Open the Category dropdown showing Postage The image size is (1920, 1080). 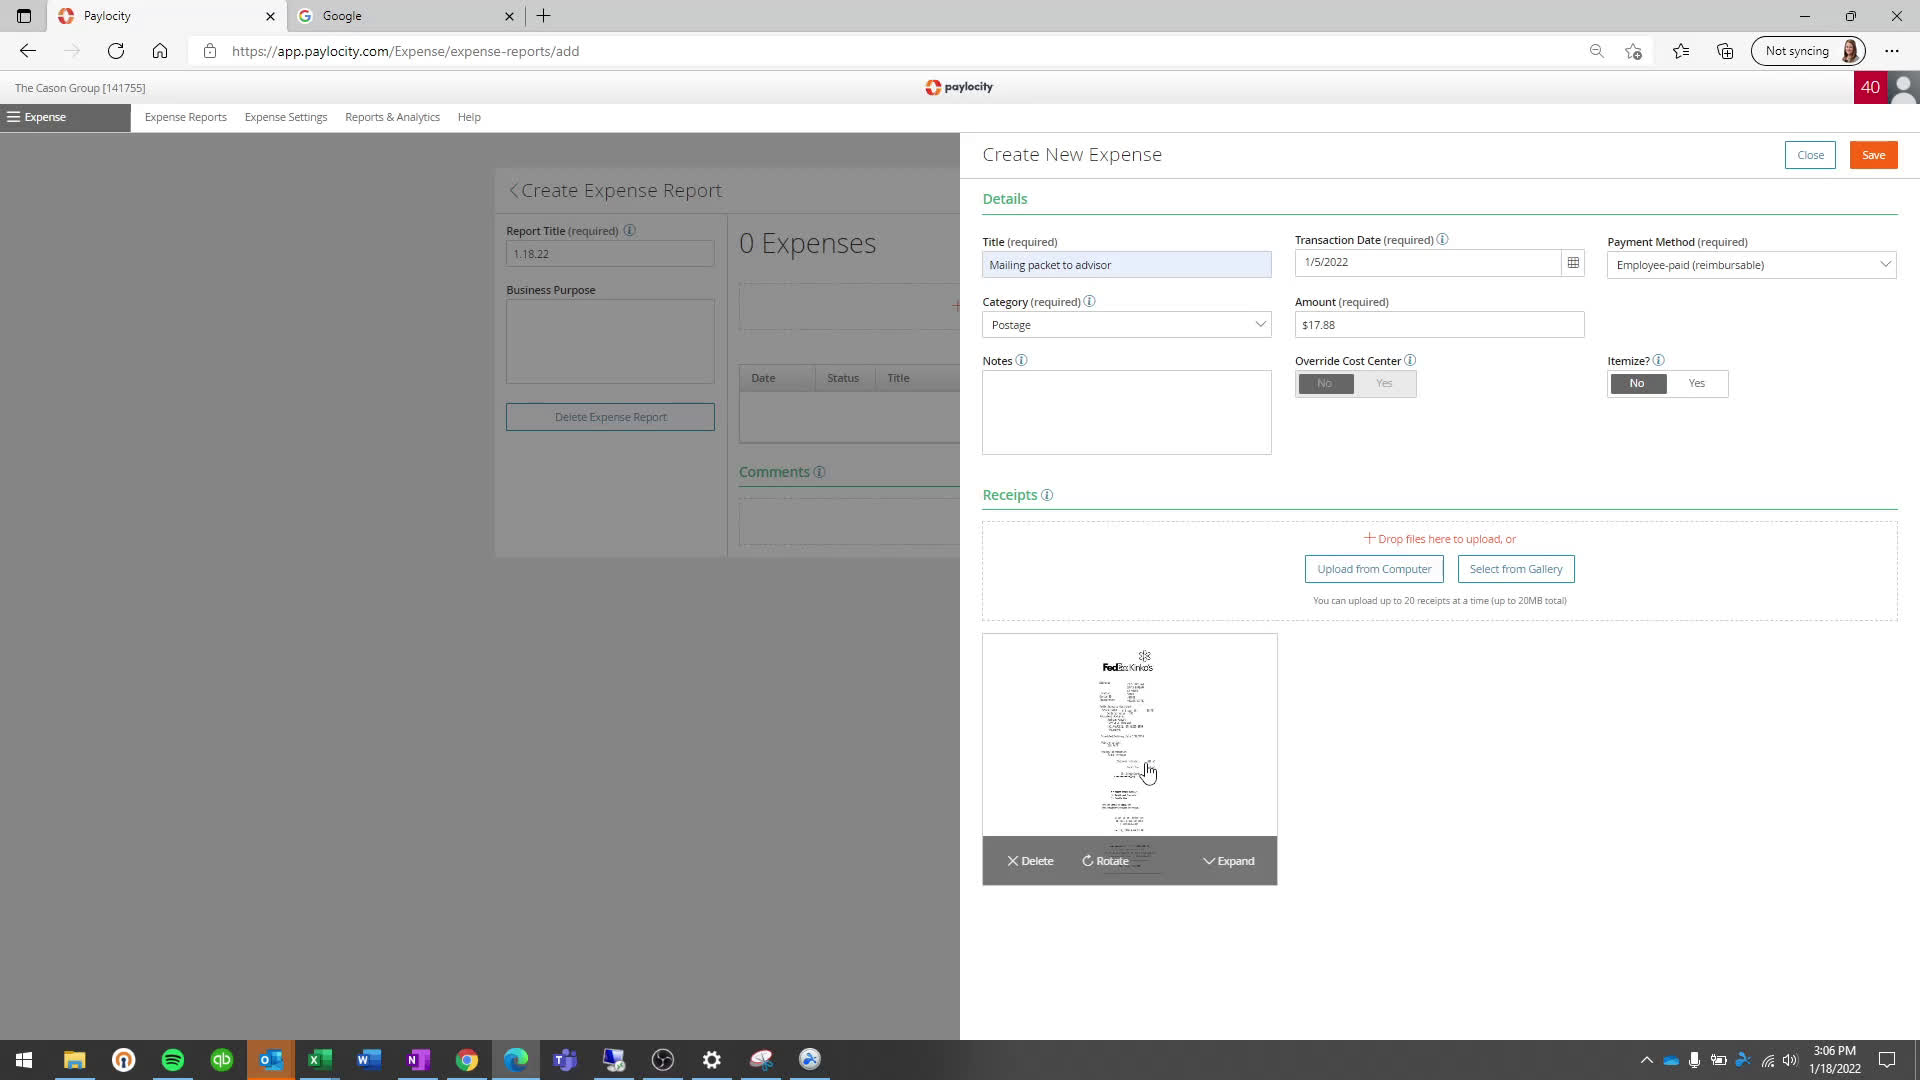[x=1126, y=324]
